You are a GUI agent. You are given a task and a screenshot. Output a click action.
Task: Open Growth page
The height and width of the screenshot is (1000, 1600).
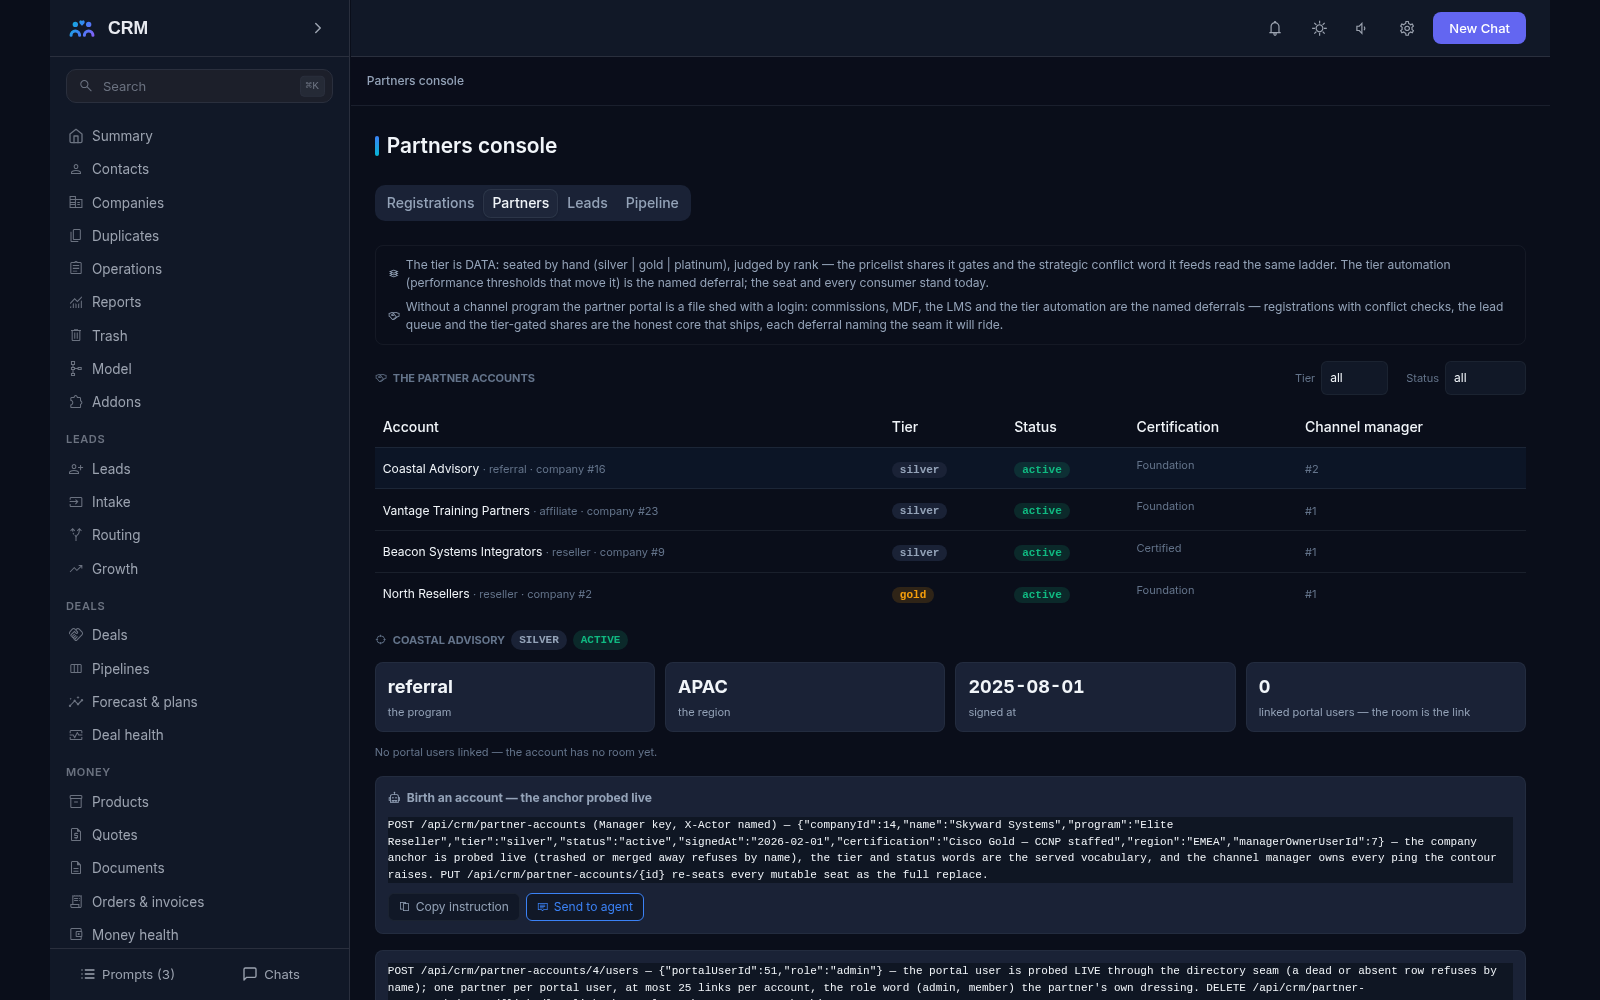tap(199, 569)
